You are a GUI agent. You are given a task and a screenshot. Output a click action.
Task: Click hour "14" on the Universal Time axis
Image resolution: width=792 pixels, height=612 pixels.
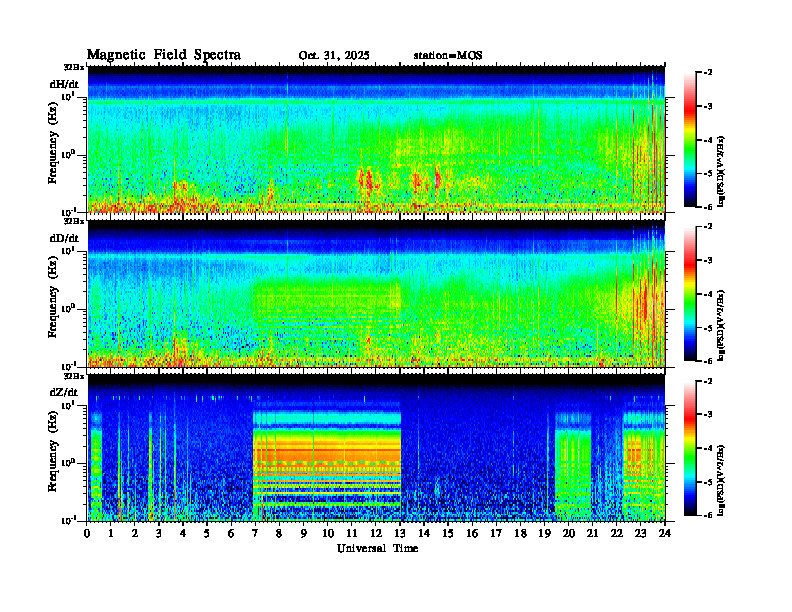pos(424,534)
